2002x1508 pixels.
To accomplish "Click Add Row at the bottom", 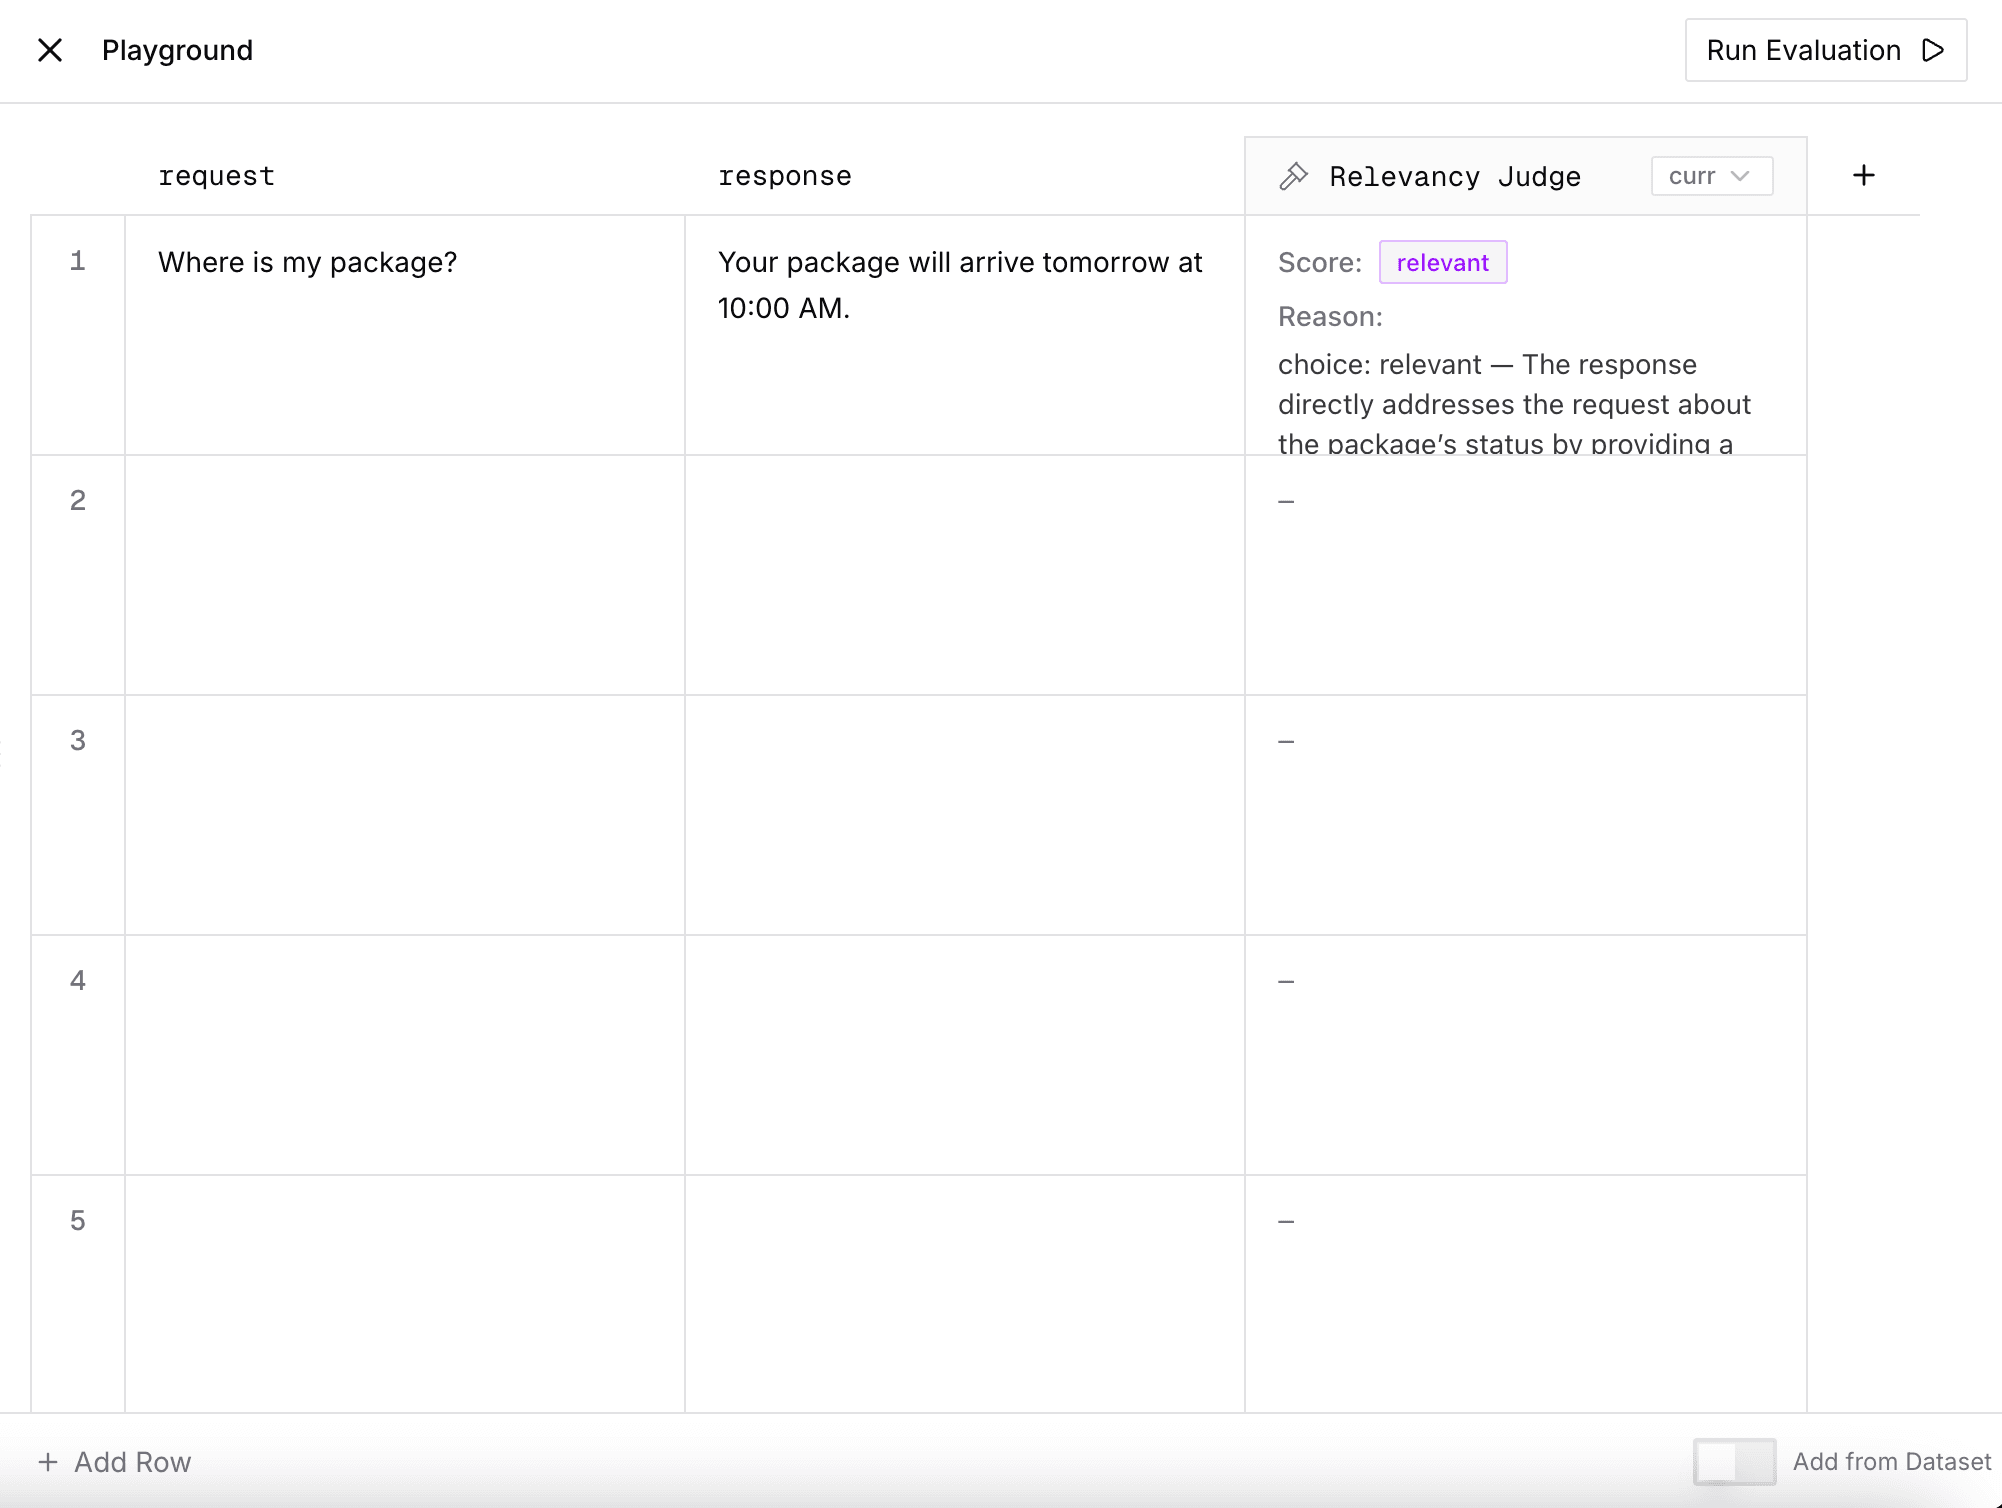I will pos(132,1462).
